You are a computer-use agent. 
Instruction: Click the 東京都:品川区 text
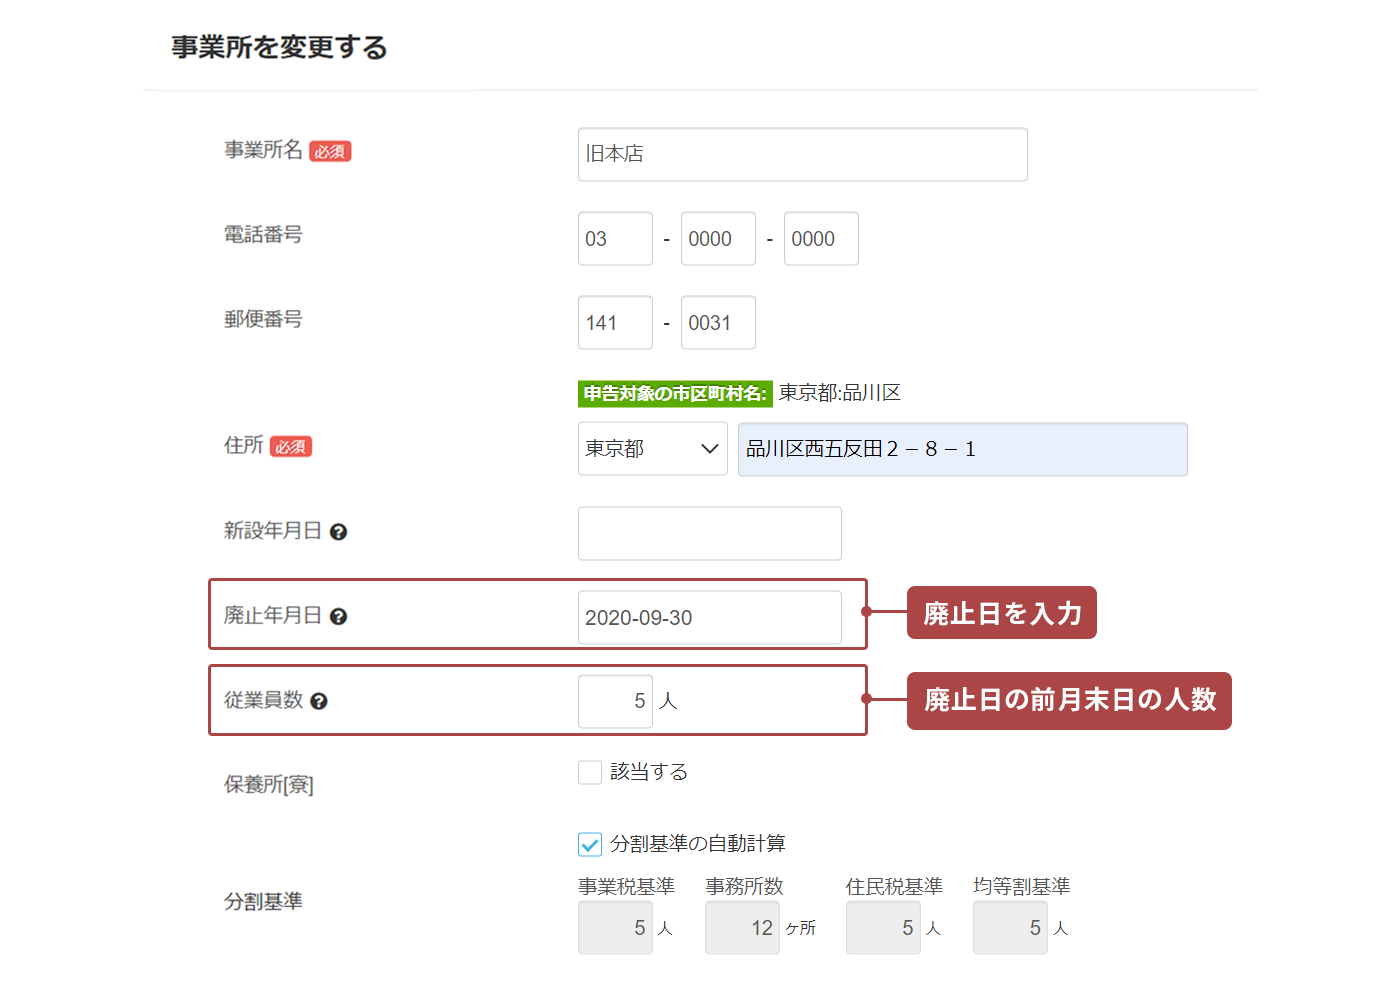click(x=840, y=393)
